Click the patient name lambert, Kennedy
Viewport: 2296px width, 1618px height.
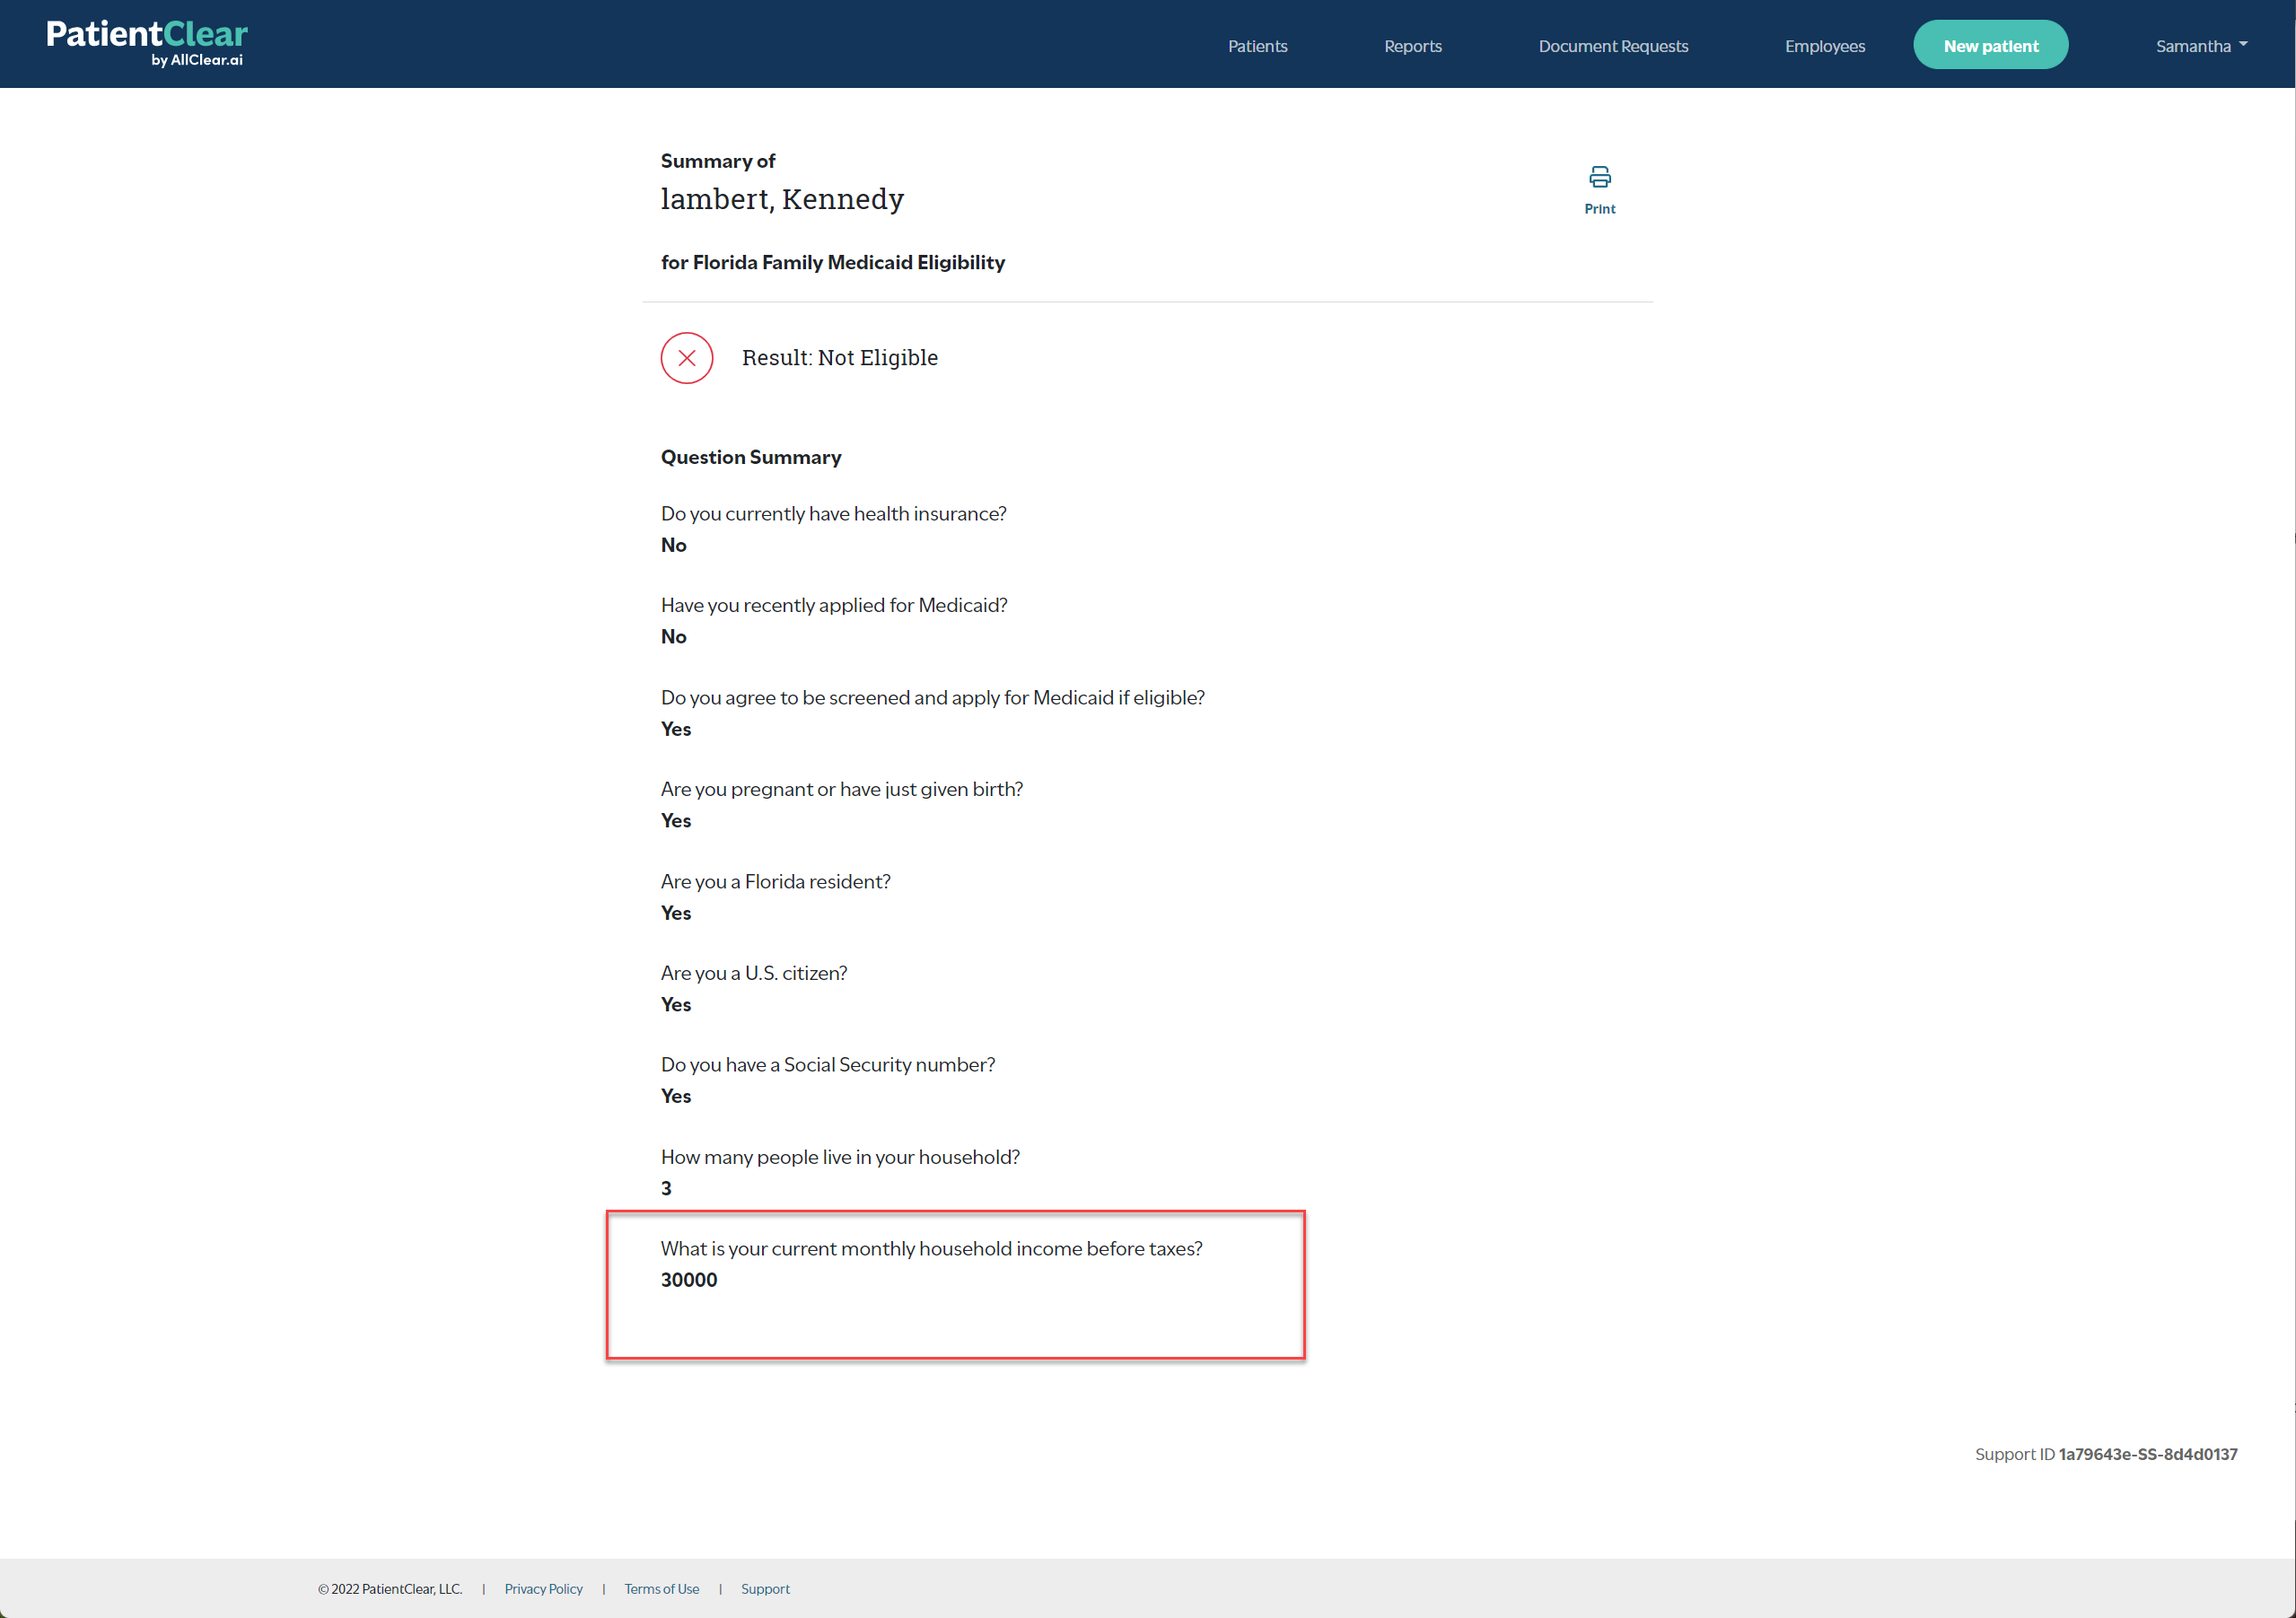tap(782, 199)
